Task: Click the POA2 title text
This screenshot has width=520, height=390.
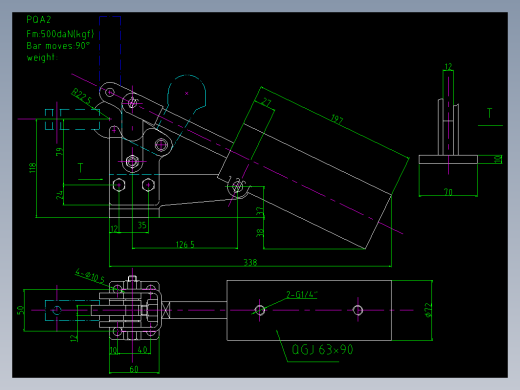Action: coord(39,20)
